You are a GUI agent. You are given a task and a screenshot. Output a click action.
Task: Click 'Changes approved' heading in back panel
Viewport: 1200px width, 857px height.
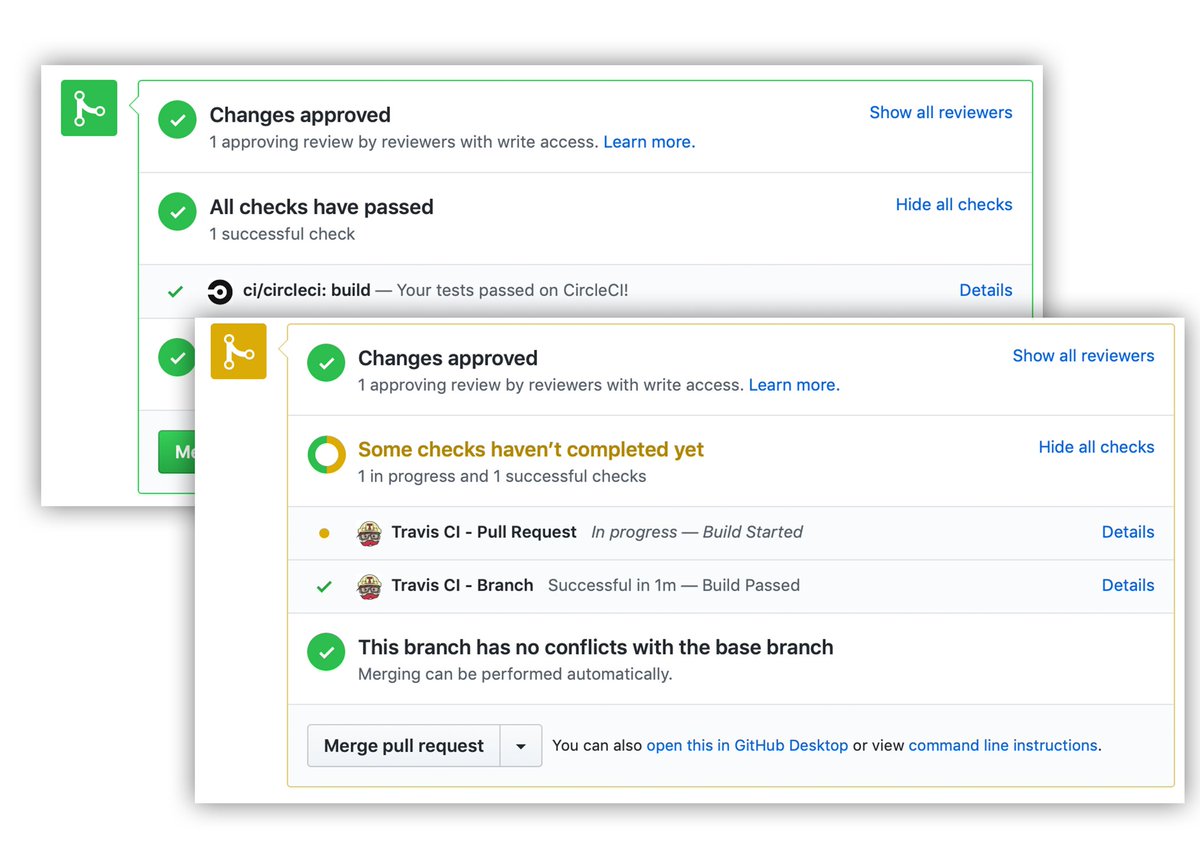click(300, 115)
